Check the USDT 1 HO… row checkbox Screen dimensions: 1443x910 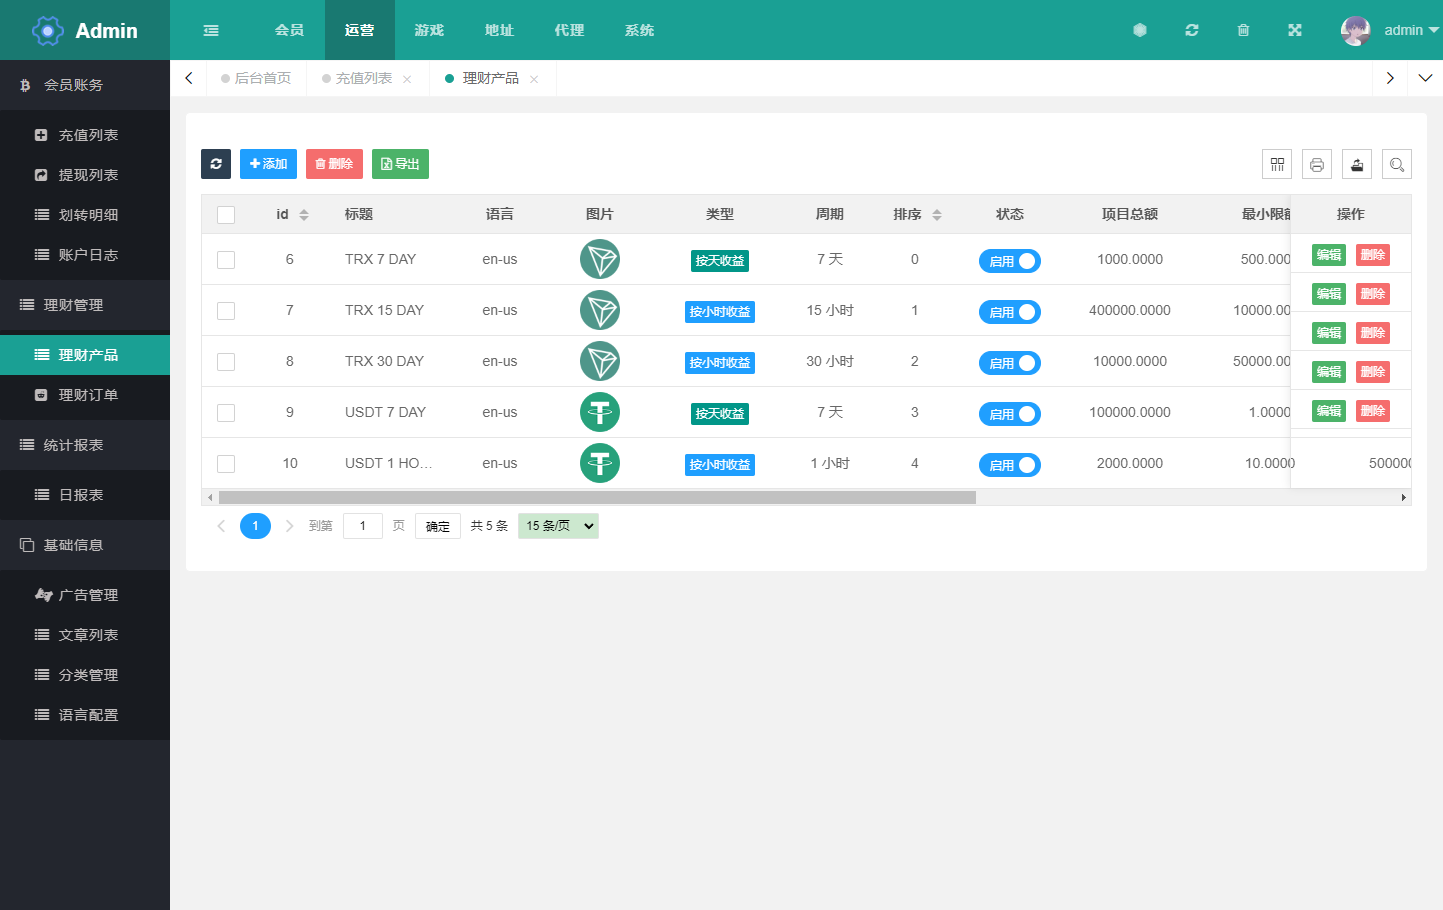pyautogui.click(x=226, y=464)
